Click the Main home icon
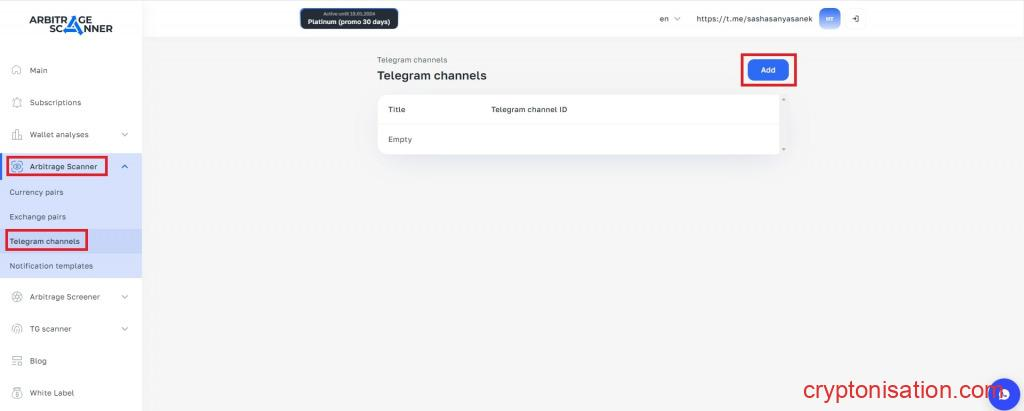This screenshot has width=1024, height=411. (x=17, y=70)
